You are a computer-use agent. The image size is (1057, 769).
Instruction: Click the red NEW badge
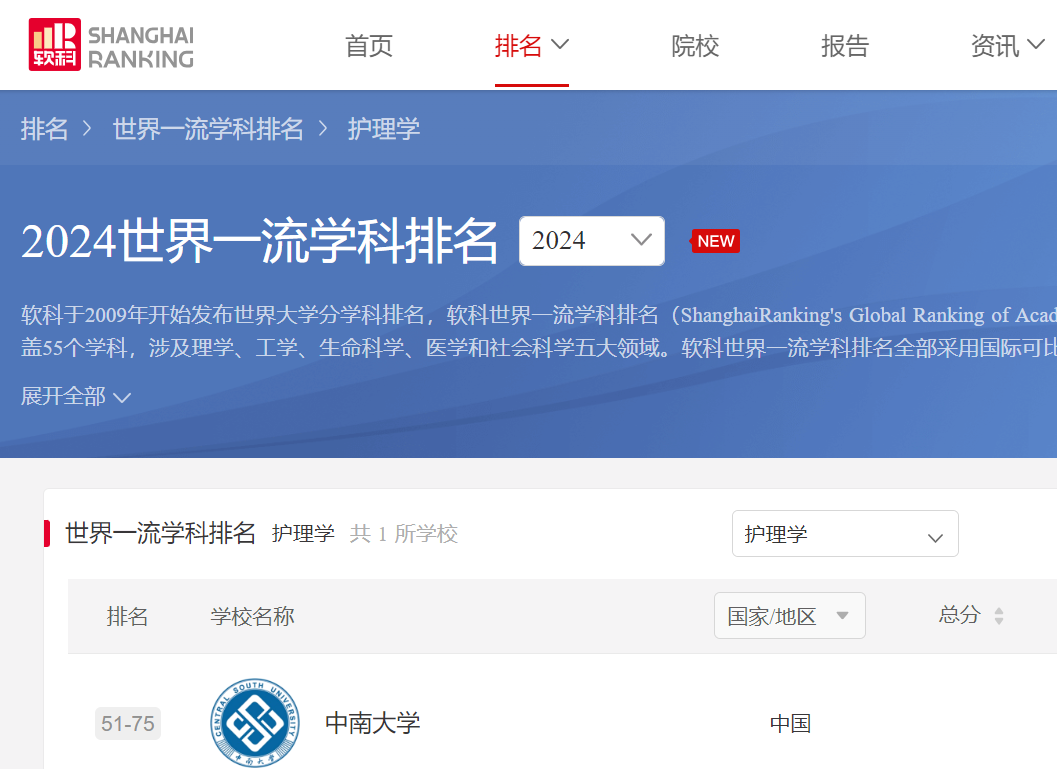tap(715, 241)
